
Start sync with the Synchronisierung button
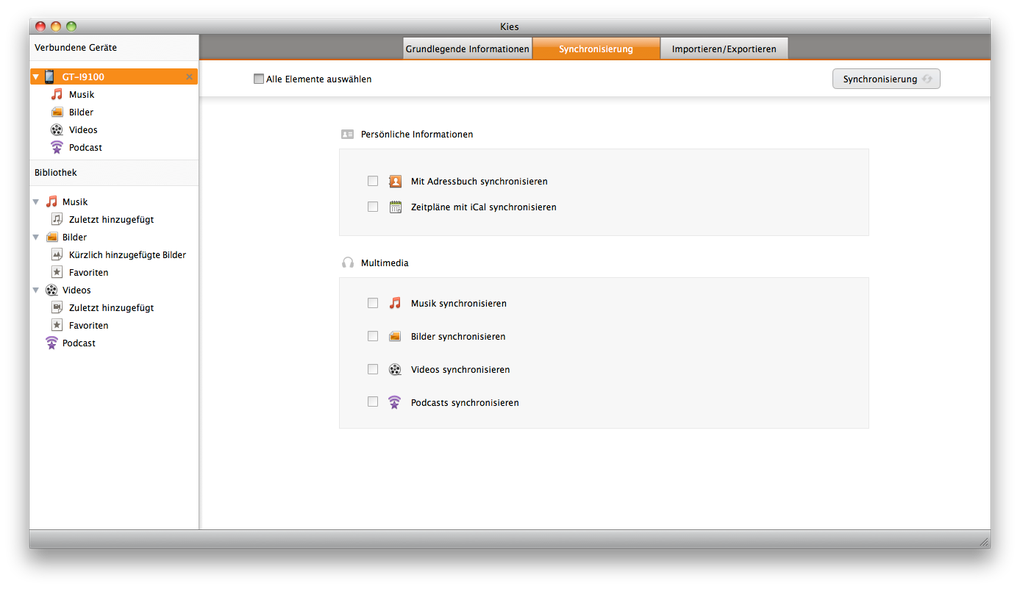point(886,79)
